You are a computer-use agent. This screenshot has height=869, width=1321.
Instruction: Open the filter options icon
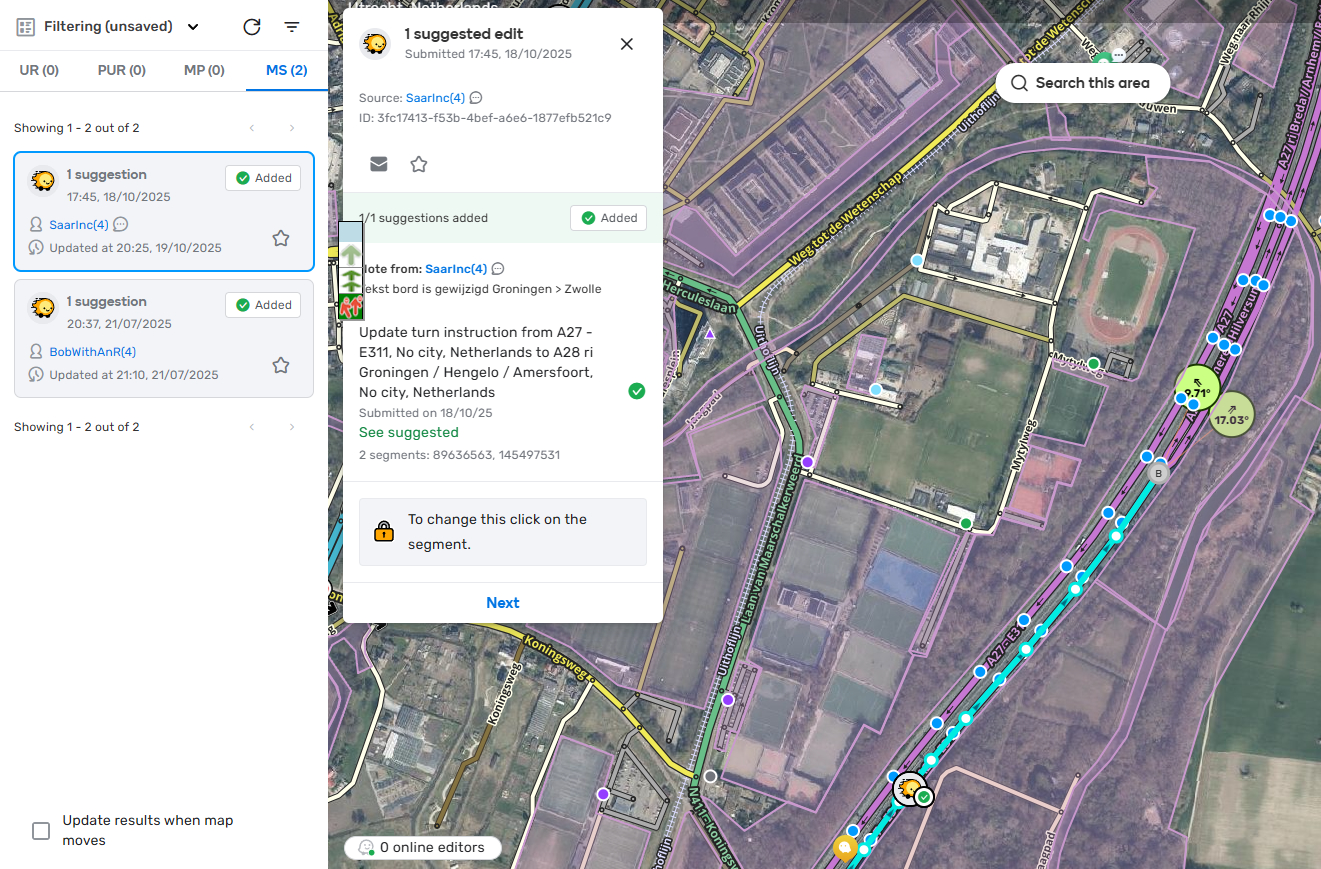[292, 27]
